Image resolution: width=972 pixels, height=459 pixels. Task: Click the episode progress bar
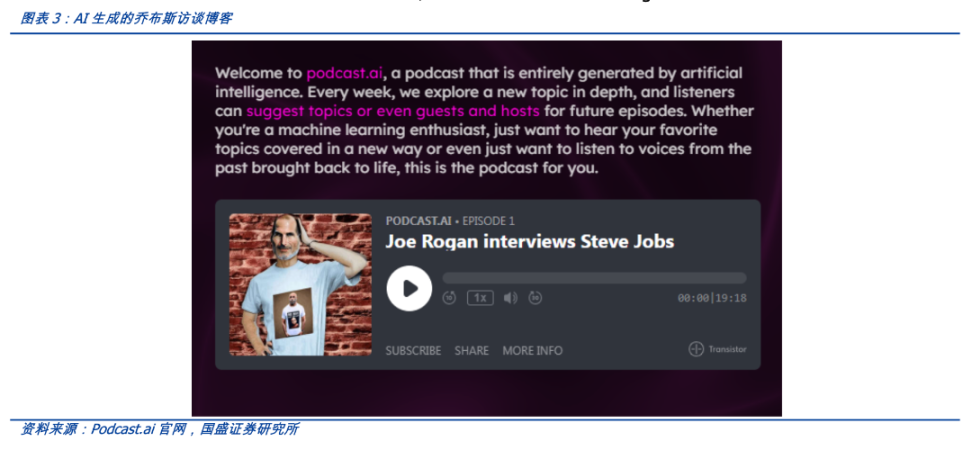click(x=594, y=278)
